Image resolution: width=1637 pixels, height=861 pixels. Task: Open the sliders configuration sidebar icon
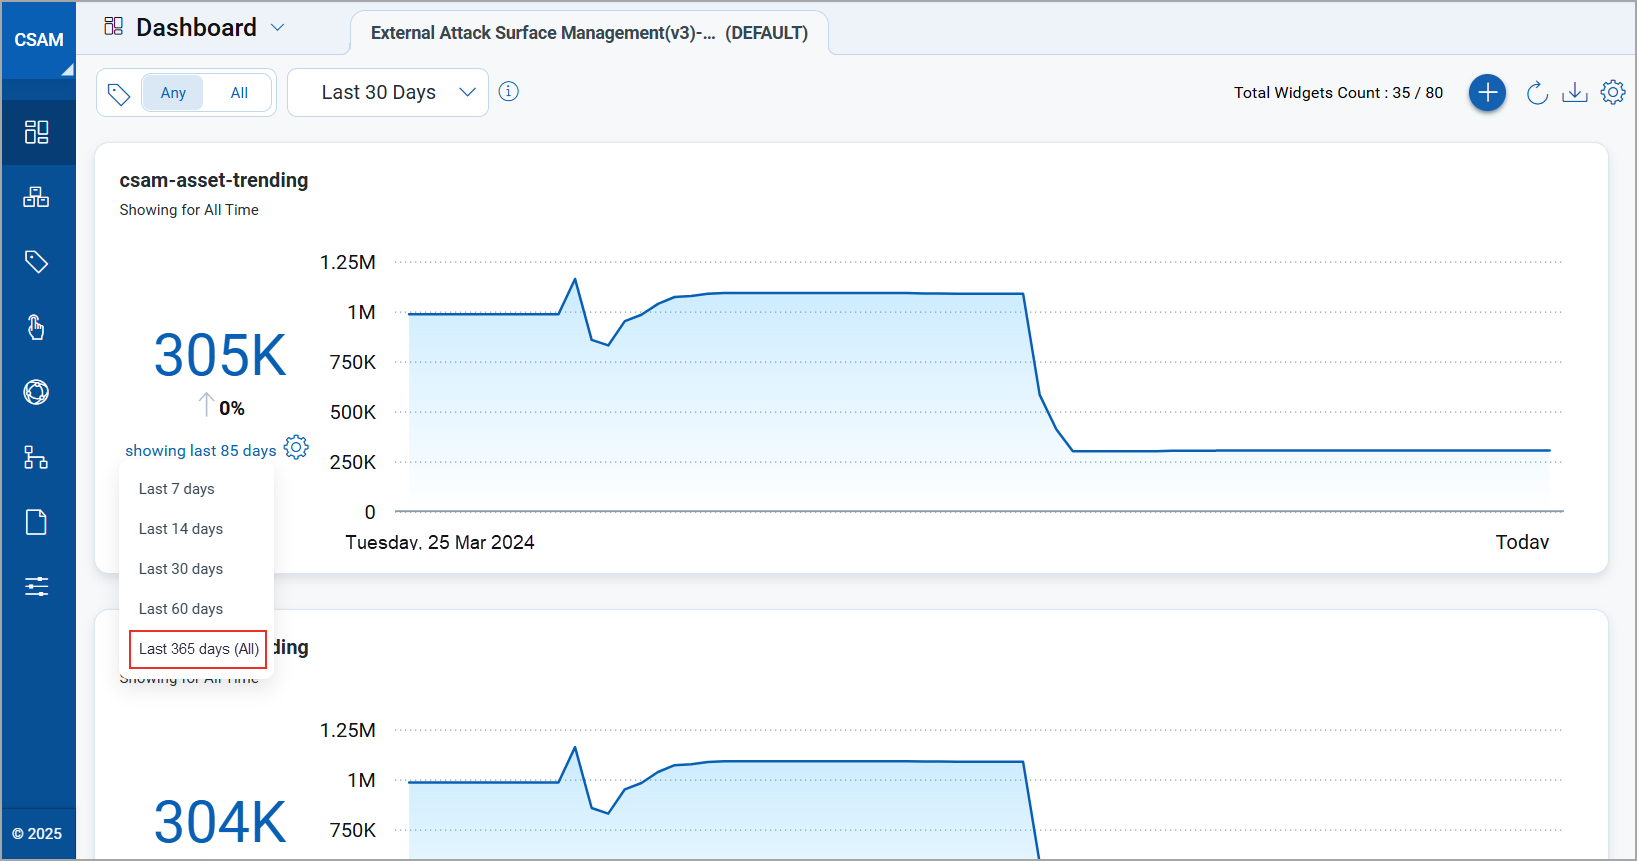pyautogui.click(x=37, y=587)
